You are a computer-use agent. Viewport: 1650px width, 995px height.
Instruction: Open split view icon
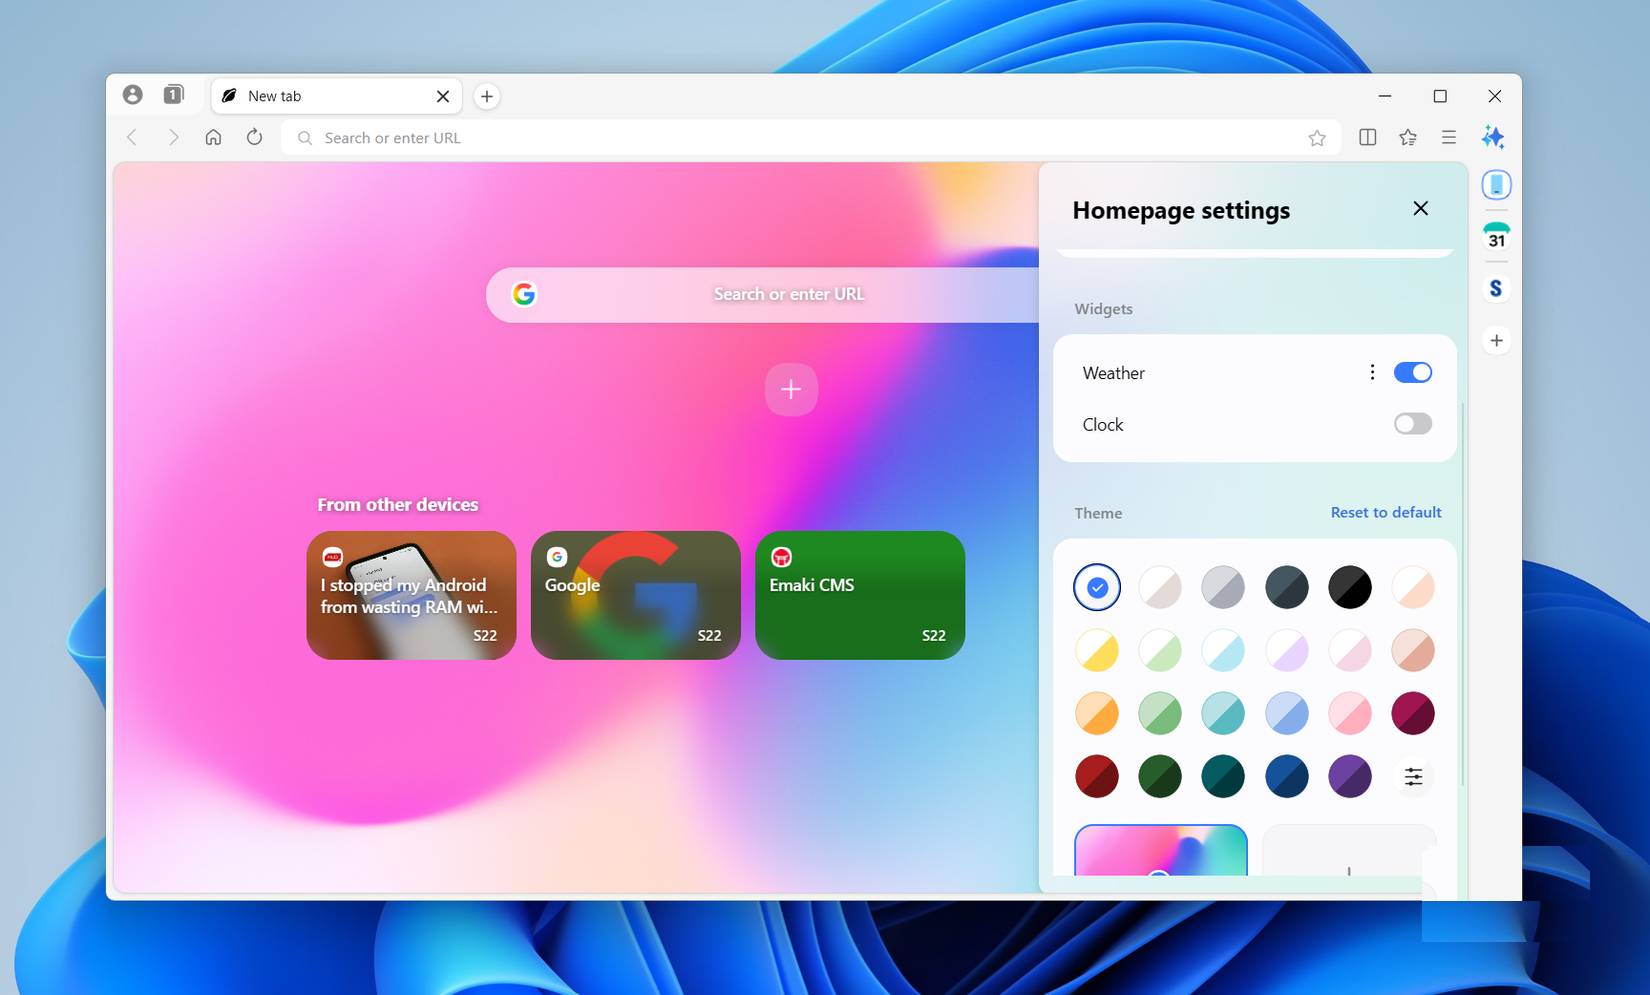1368,137
